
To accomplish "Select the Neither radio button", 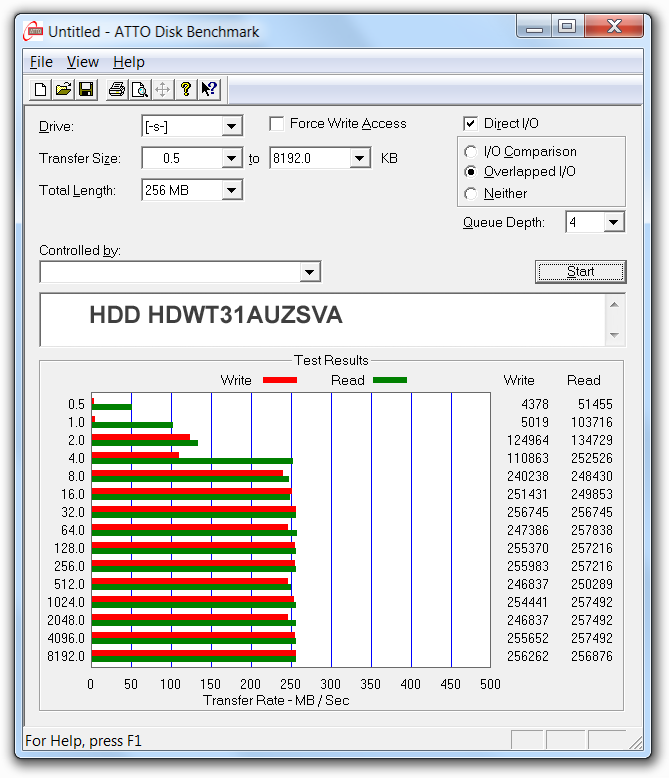I will pyautogui.click(x=470, y=194).
